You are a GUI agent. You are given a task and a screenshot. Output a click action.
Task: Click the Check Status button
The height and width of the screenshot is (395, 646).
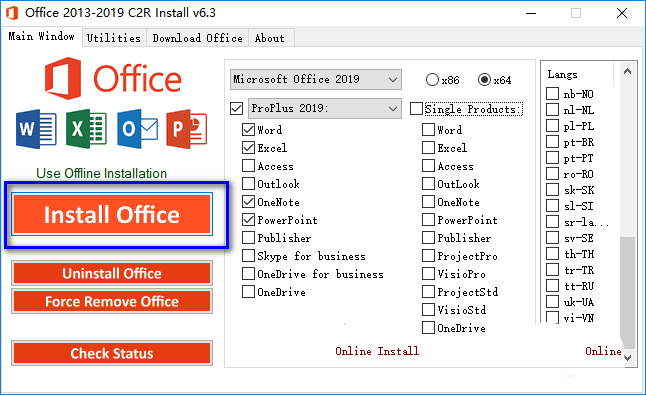click(112, 353)
